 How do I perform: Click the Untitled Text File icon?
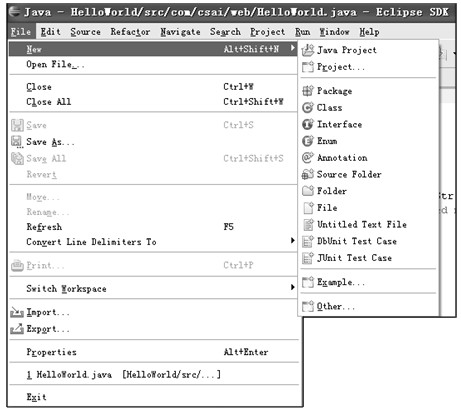pyautogui.click(x=308, y=224)
